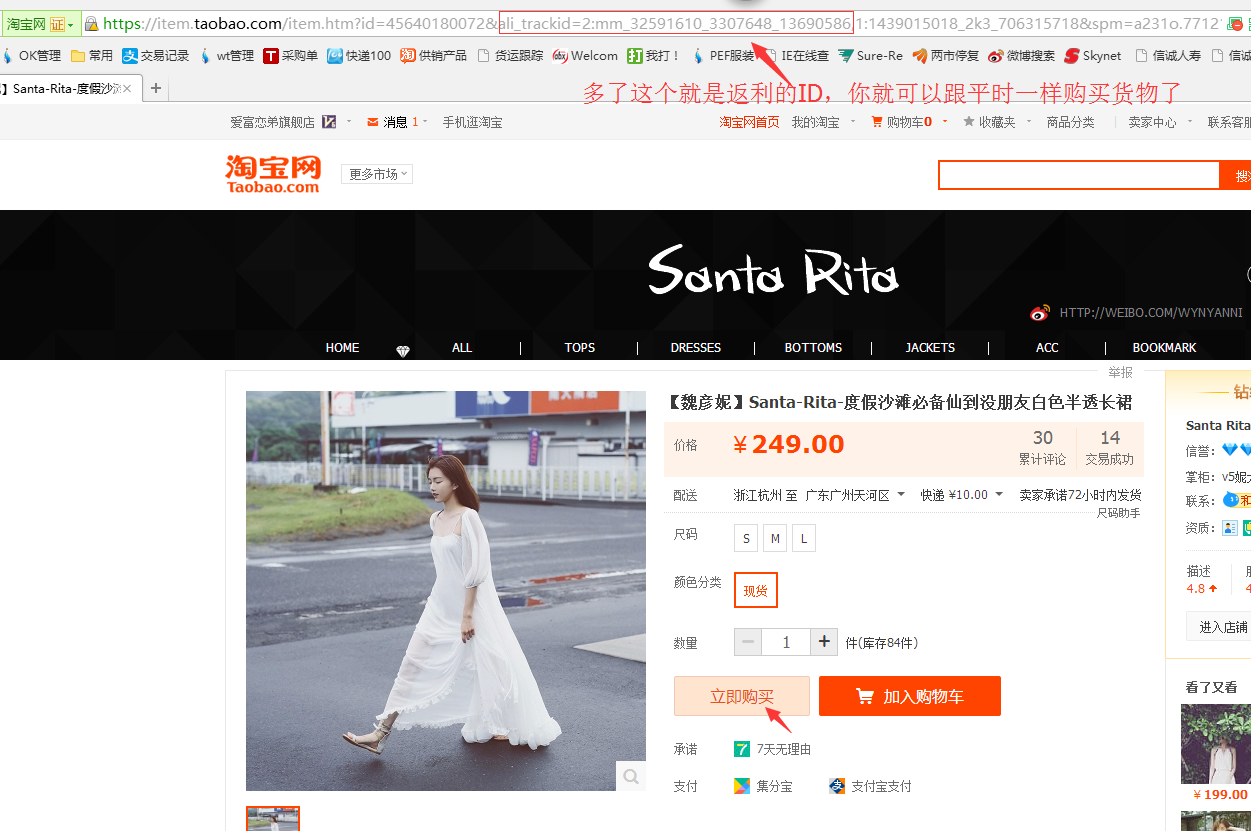
Task: Open the 采购单 bookmark
Action: click(x=290, y=56)
